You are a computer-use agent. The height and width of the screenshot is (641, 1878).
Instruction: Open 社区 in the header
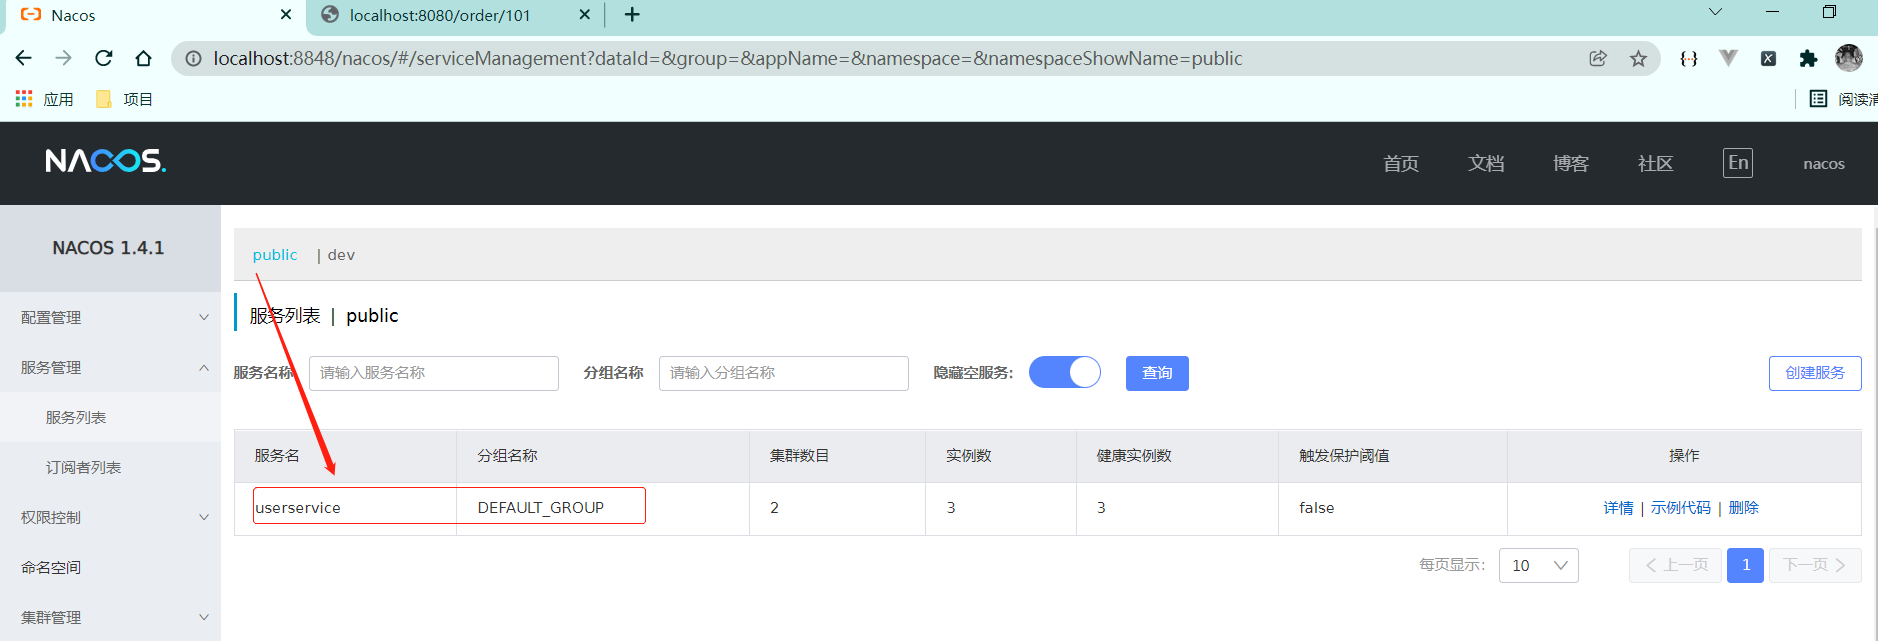pyautogui.click(x=1656, y=163)
